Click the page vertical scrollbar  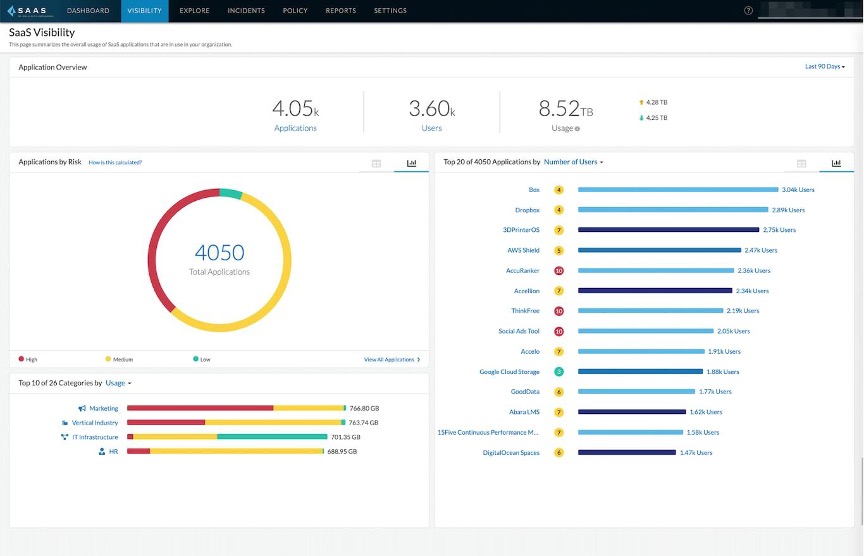(862, 490)
